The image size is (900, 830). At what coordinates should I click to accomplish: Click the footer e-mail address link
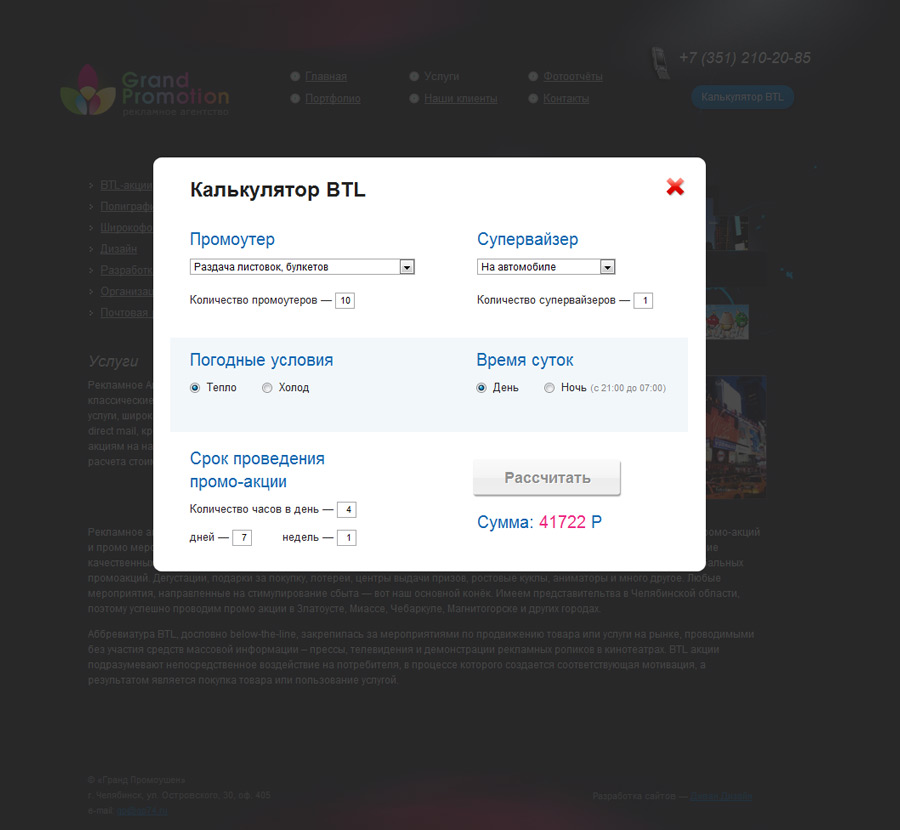(x=142, y=810)
